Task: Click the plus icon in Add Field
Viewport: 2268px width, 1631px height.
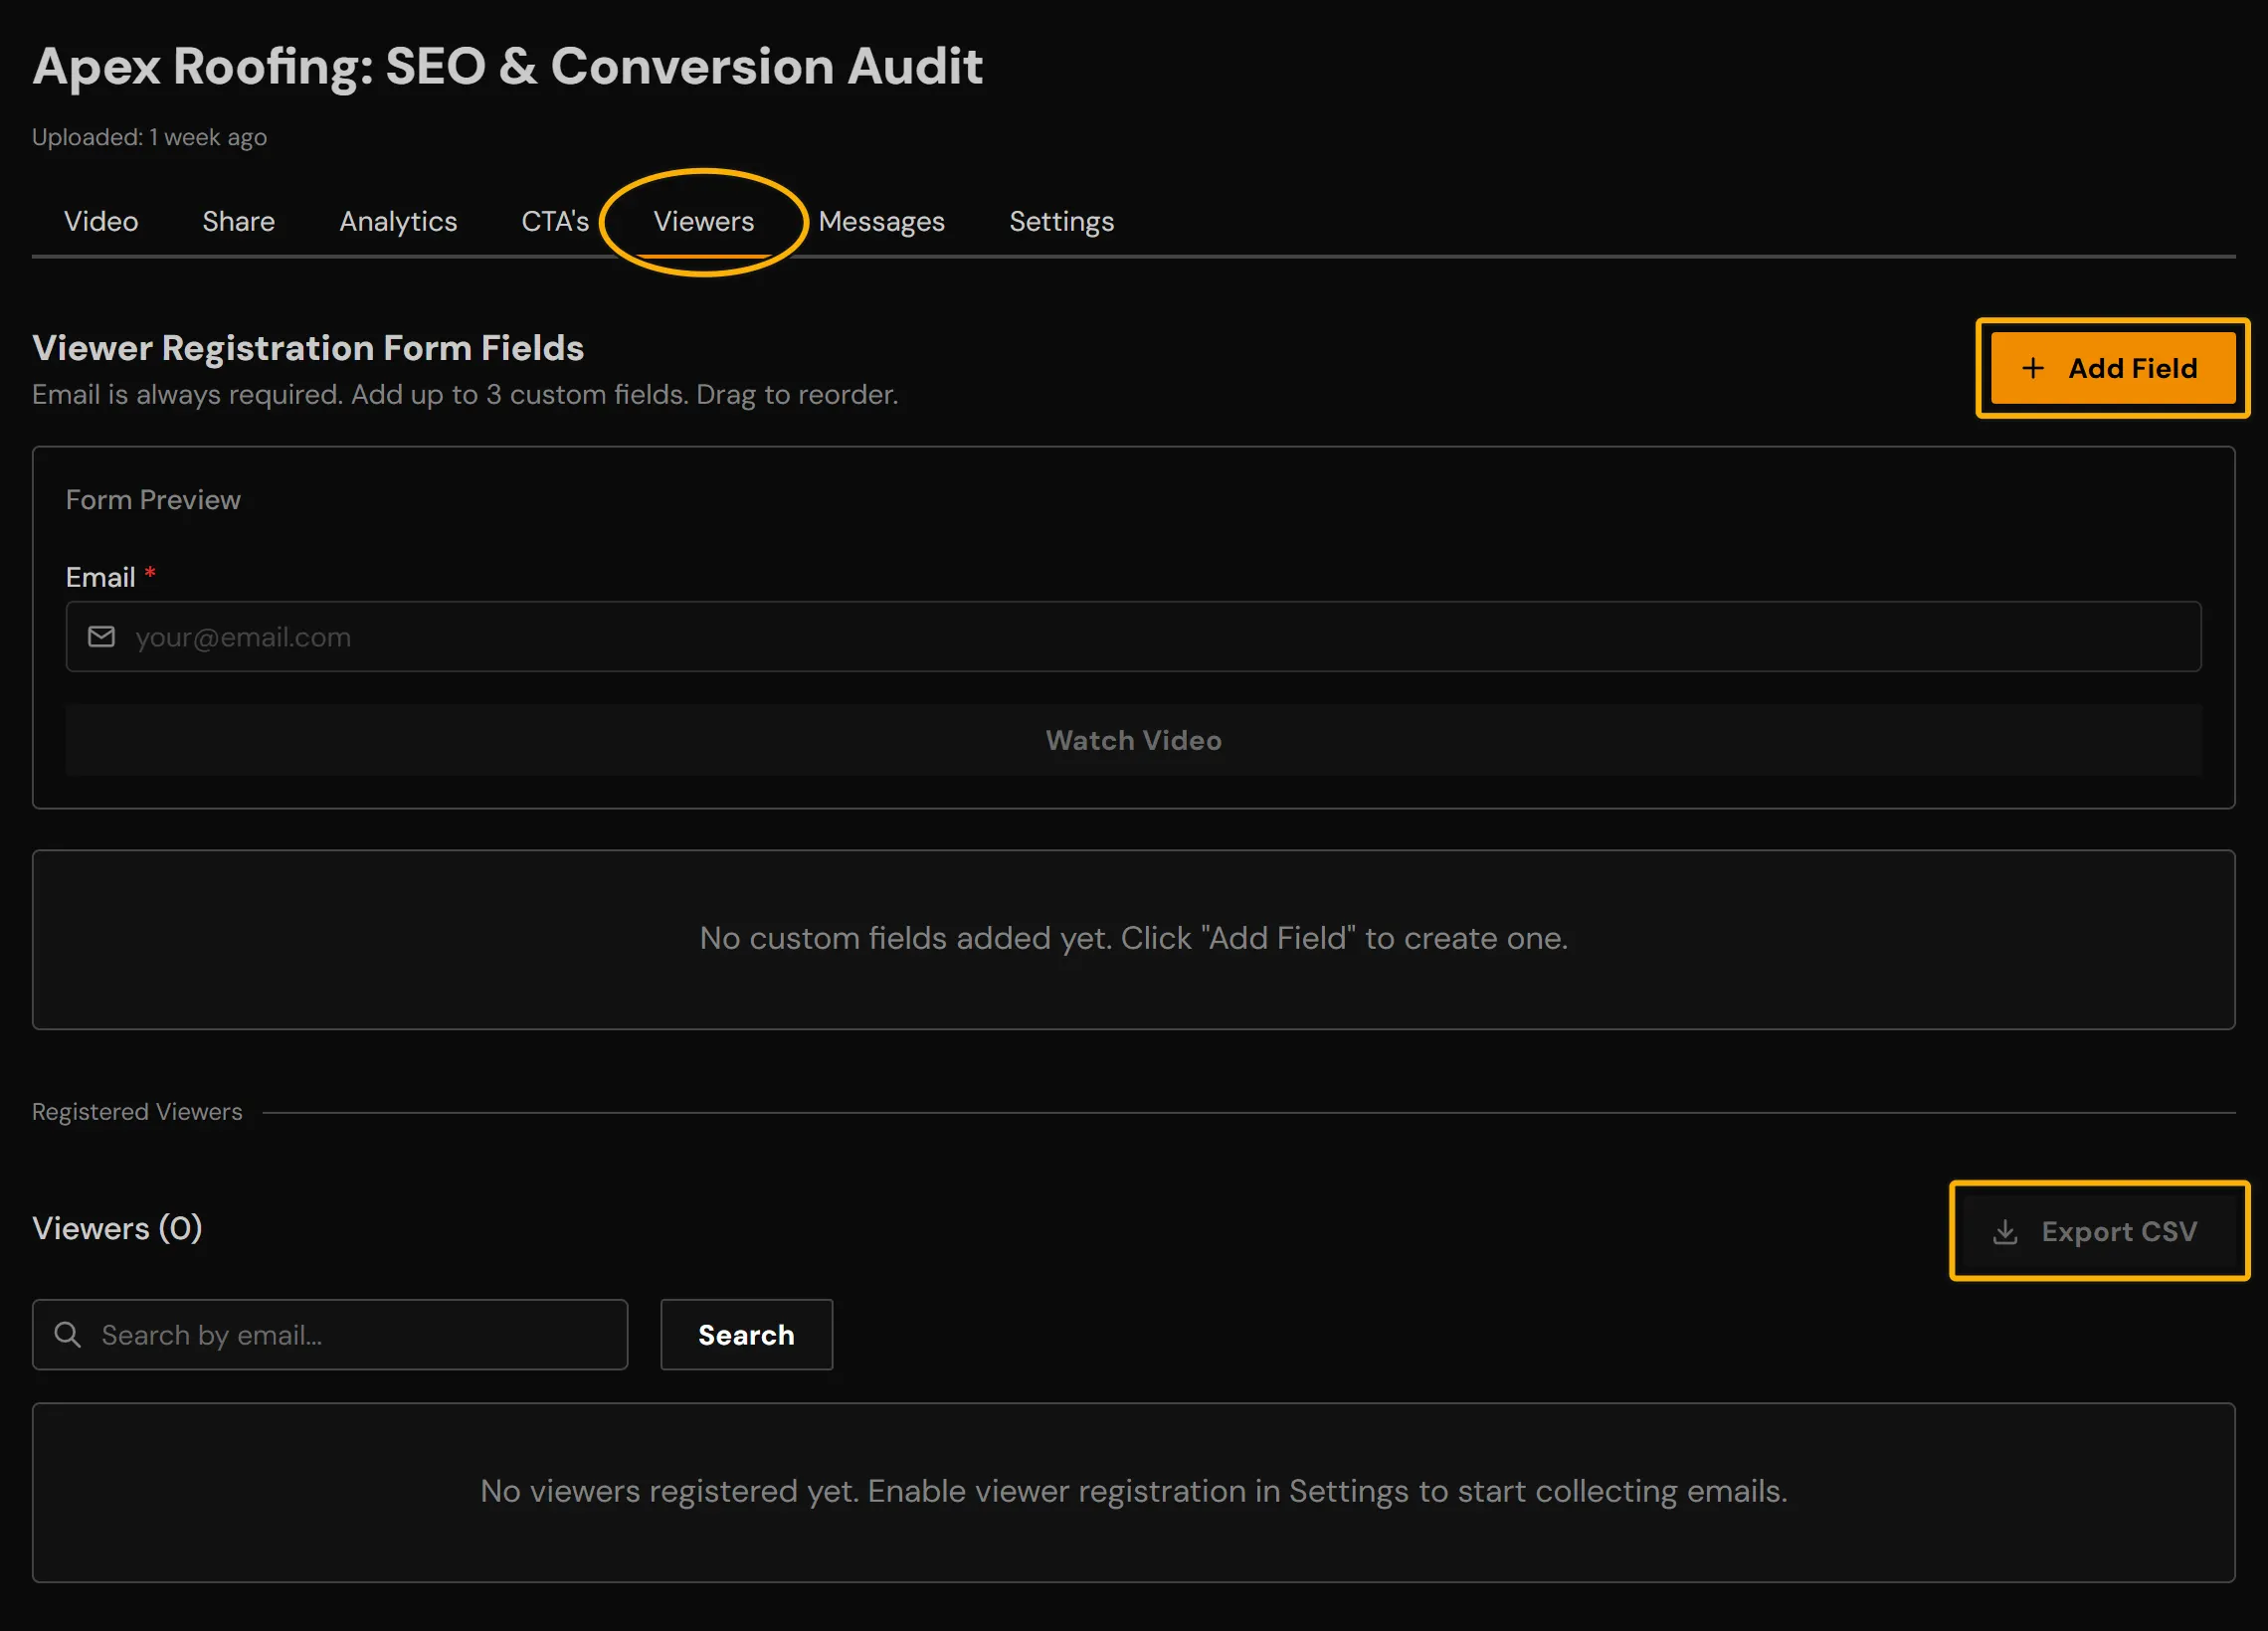Action: click(2033, 368)
